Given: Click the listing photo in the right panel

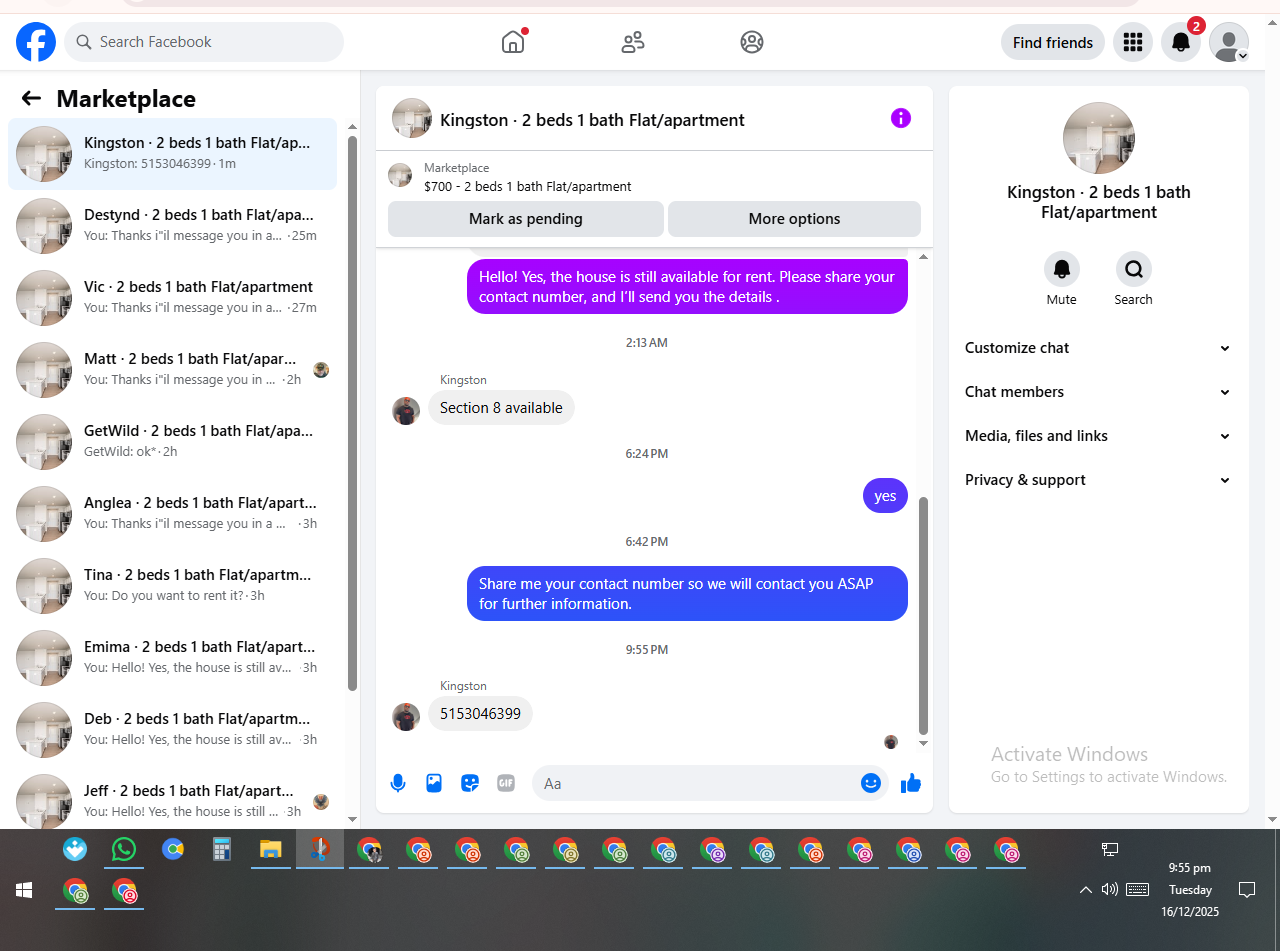Looking at the screenshot, I should (x=1099, y=138).
